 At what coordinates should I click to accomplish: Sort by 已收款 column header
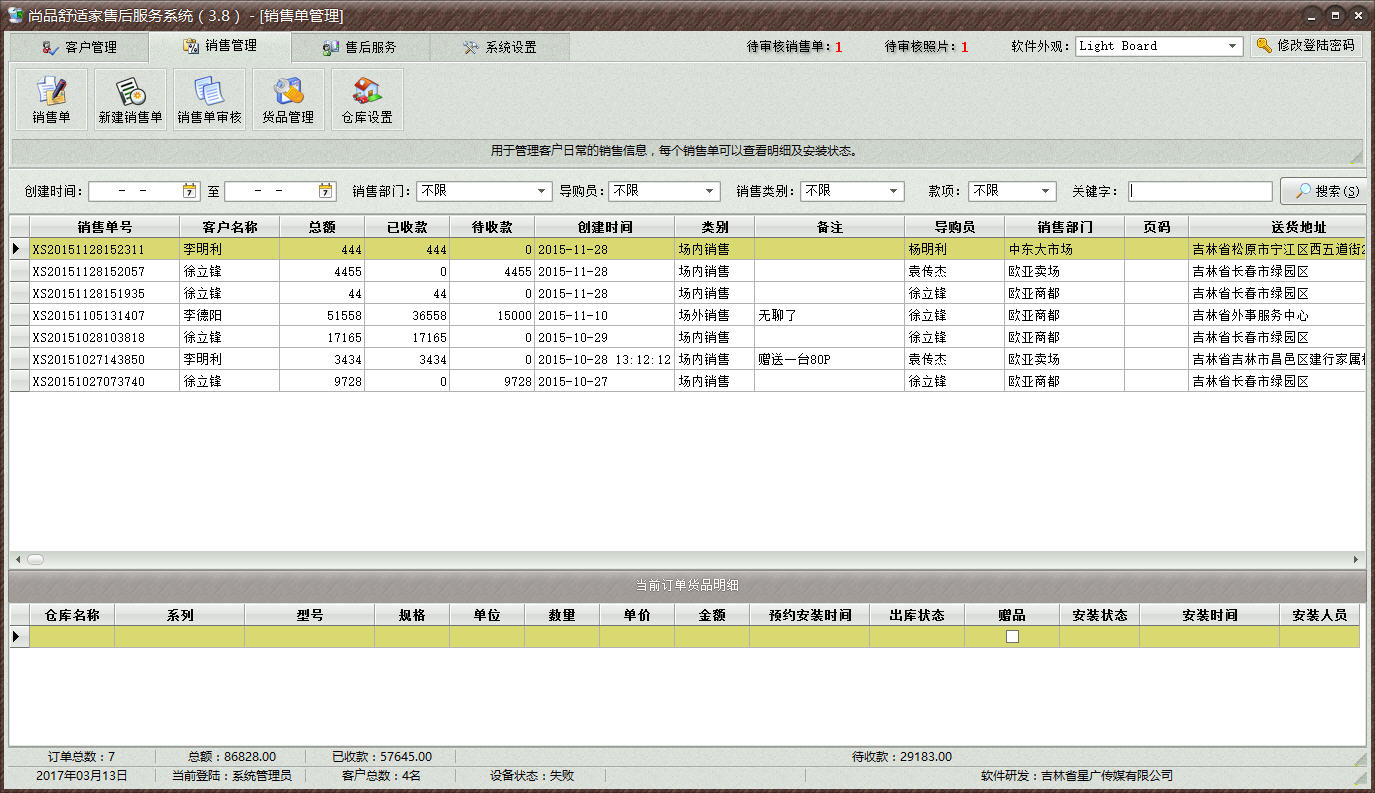407,227
